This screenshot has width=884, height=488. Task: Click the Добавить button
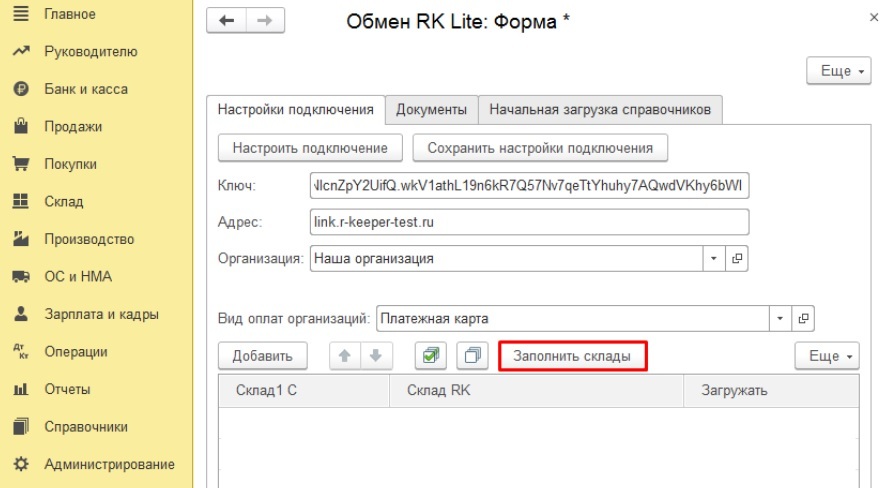(263, 356)
